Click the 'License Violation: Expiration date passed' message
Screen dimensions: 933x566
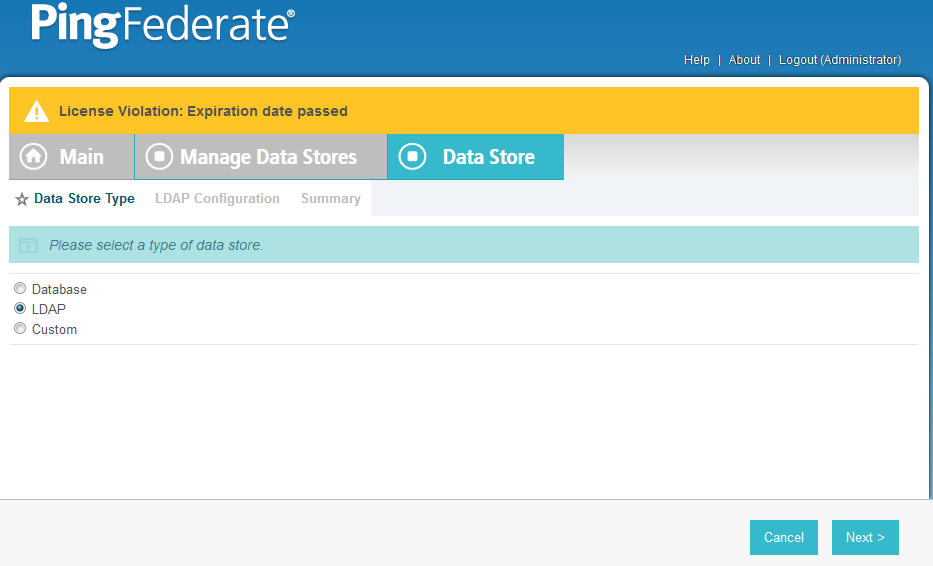click(203, 111)
